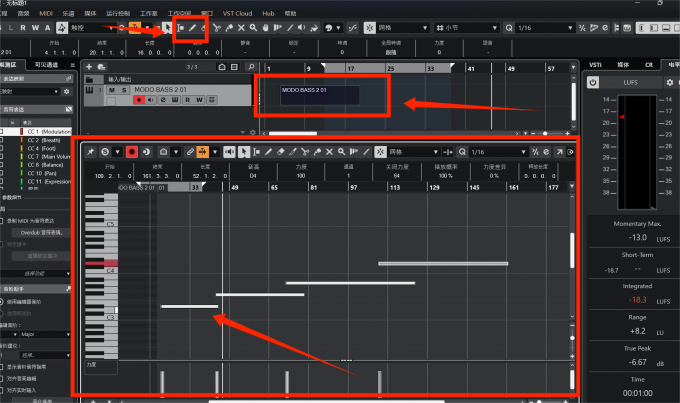This screenshot has width=680, height=403.
Task: Switch to the 可见通道 tab
Action: click(46, 65)
